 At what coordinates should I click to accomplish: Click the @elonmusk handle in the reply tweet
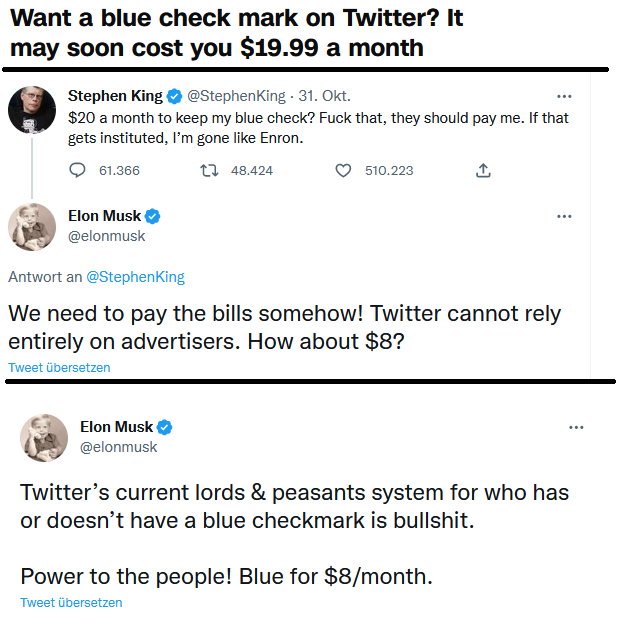(x=106, y=236)
